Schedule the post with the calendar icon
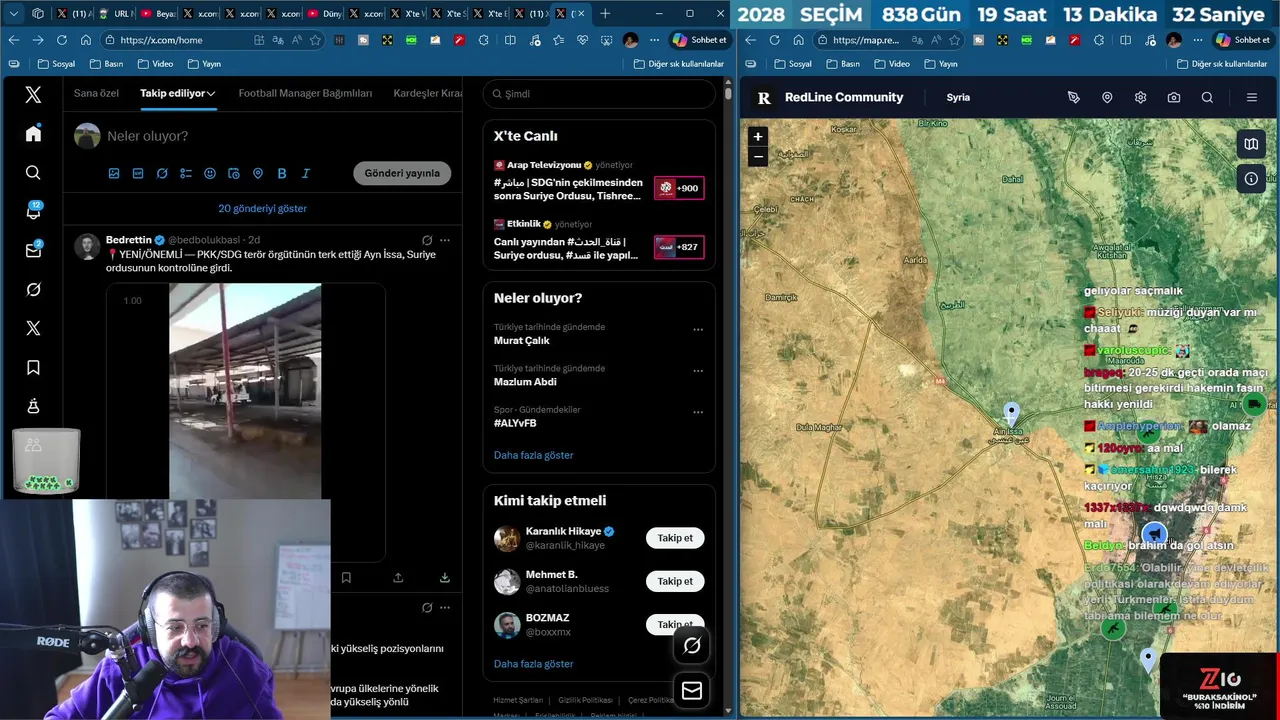The width and height of the screenshot is (1280, 720). 234,173
